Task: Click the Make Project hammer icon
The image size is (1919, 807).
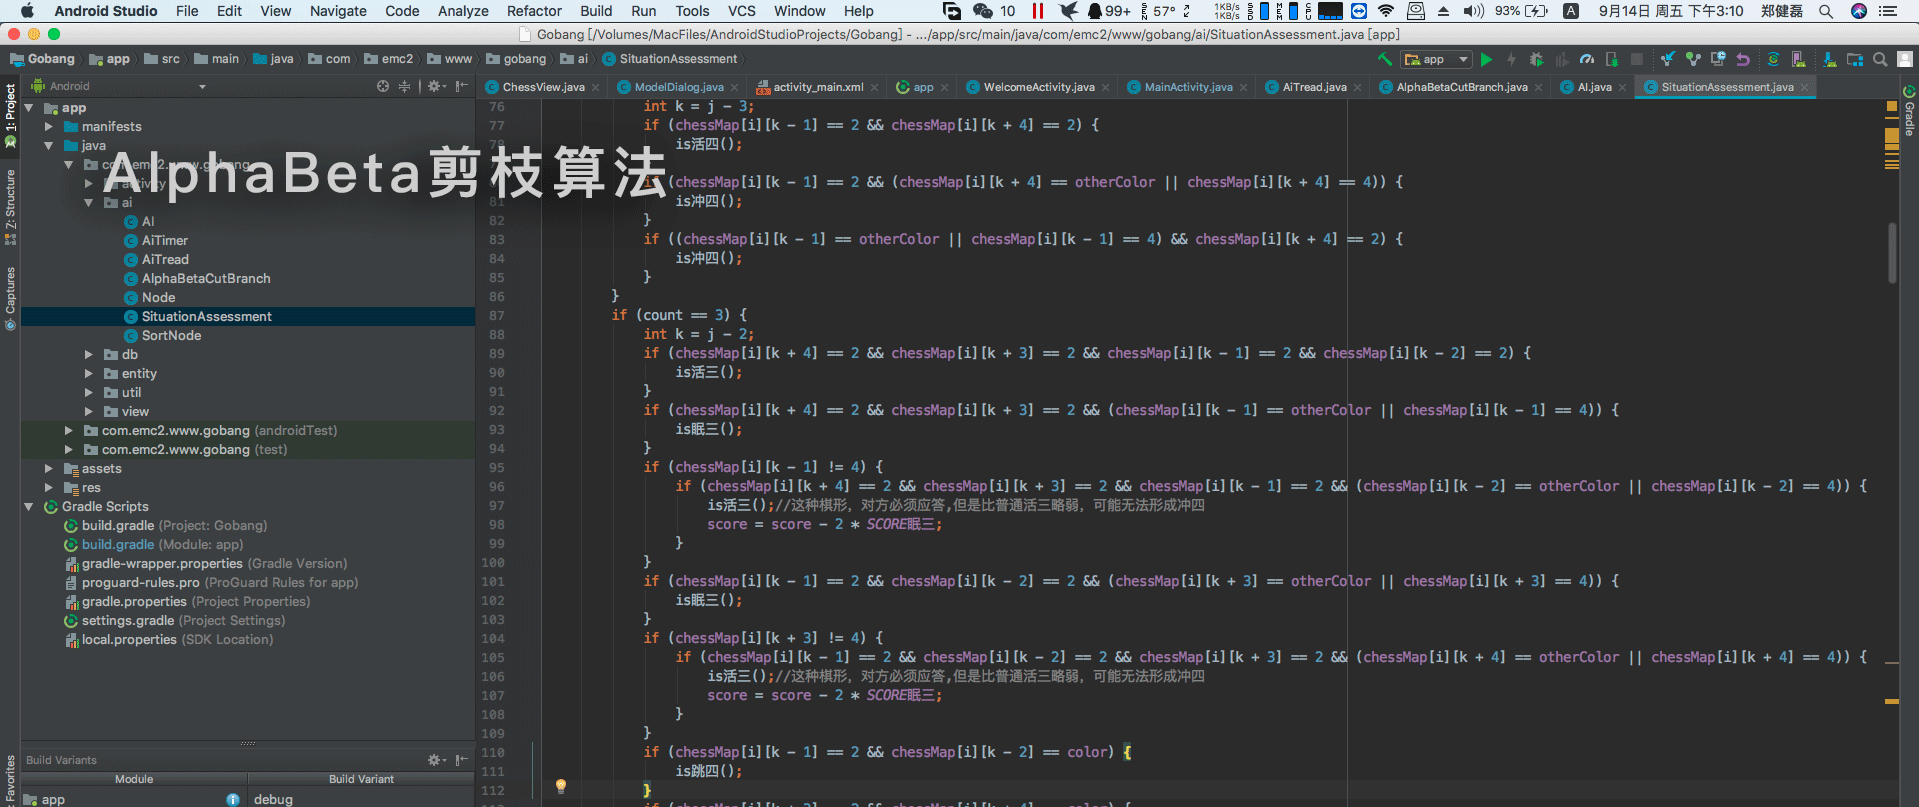Action: pos(1385,59)
